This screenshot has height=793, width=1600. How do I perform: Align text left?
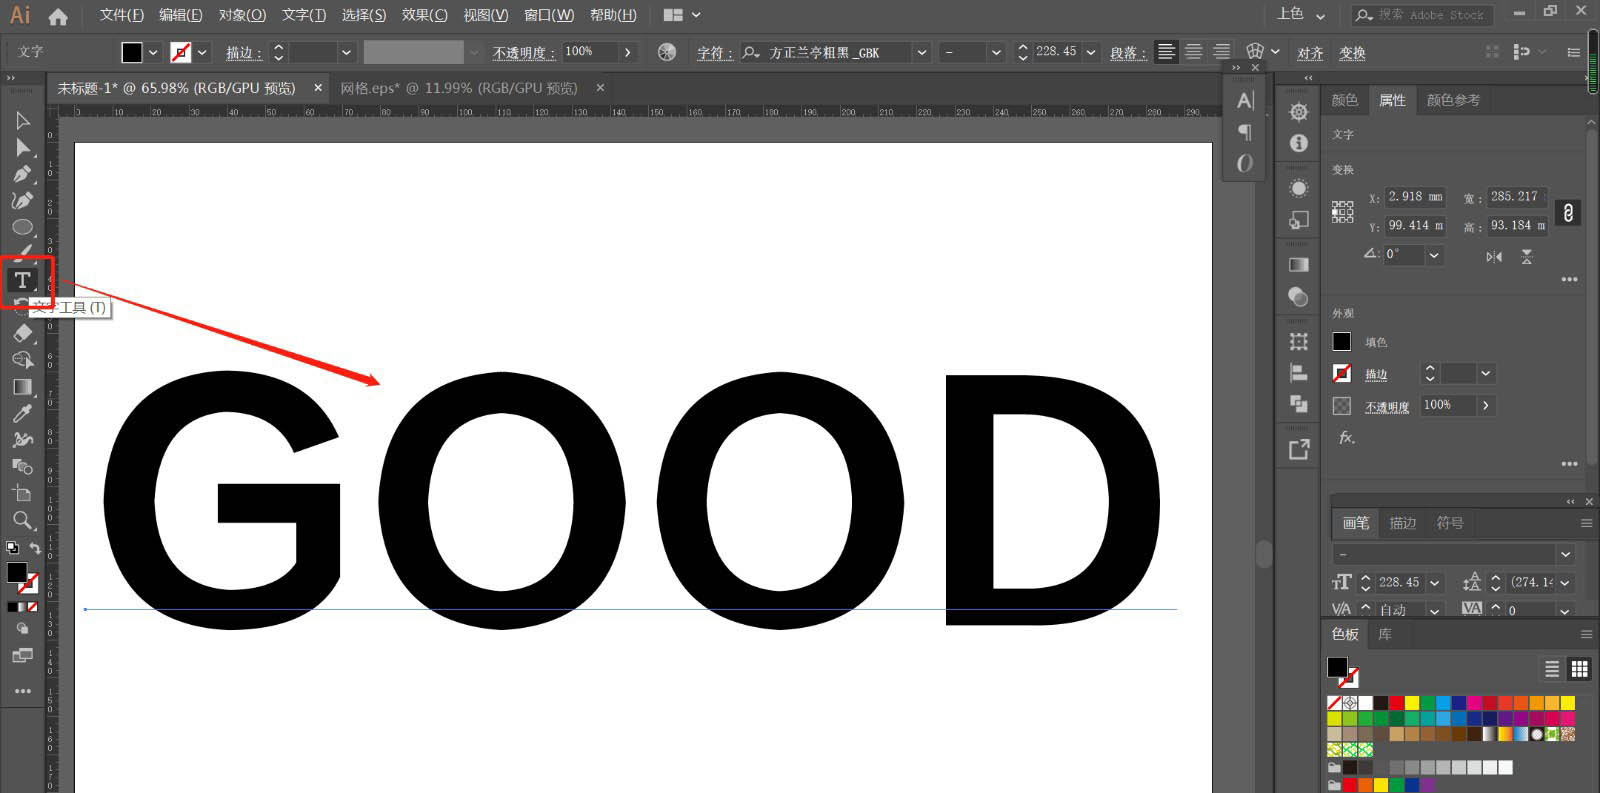1166,52
